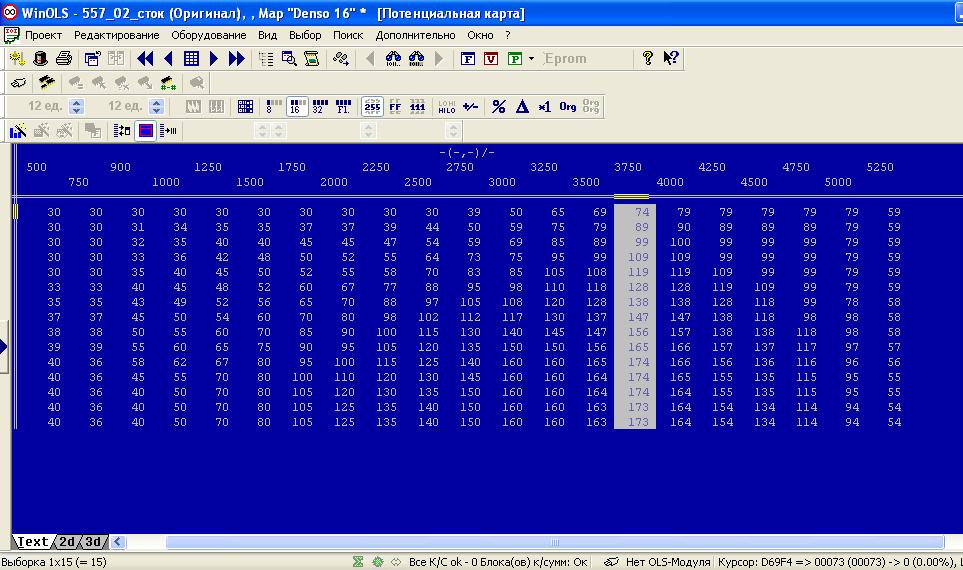Screen dimensions: 963x570
Task: Click the Org original values button
Action: (568, 107)
